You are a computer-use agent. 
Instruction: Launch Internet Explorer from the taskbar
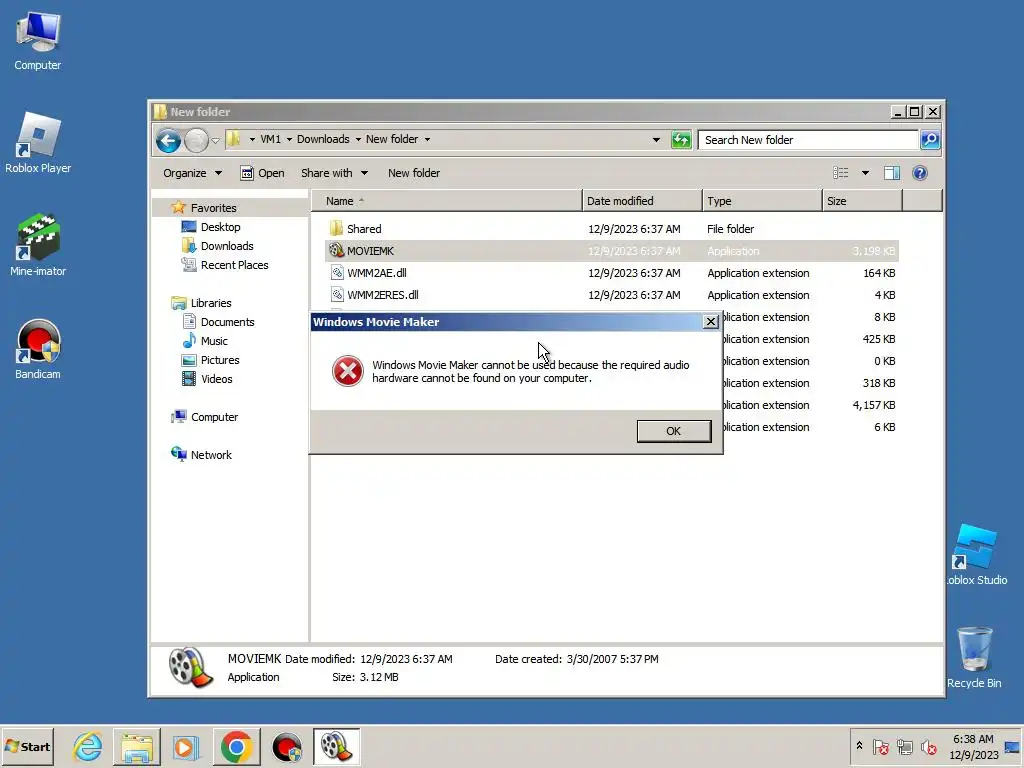click(x=88, y=746)
